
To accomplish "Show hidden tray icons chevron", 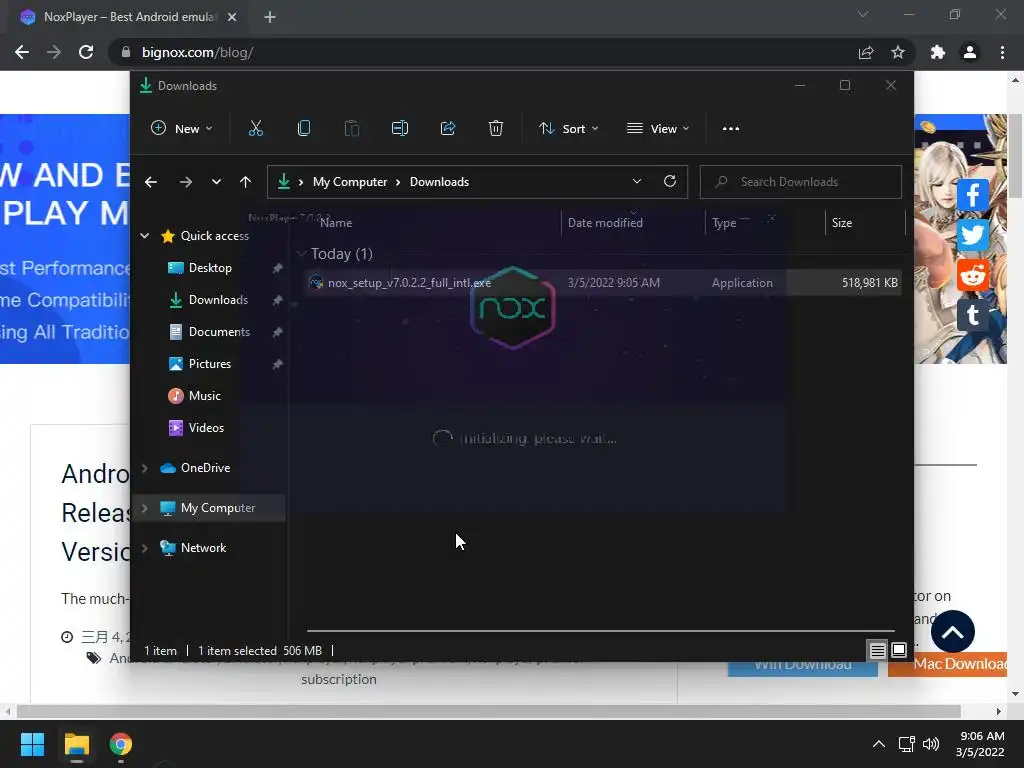I will coord(879,744).
